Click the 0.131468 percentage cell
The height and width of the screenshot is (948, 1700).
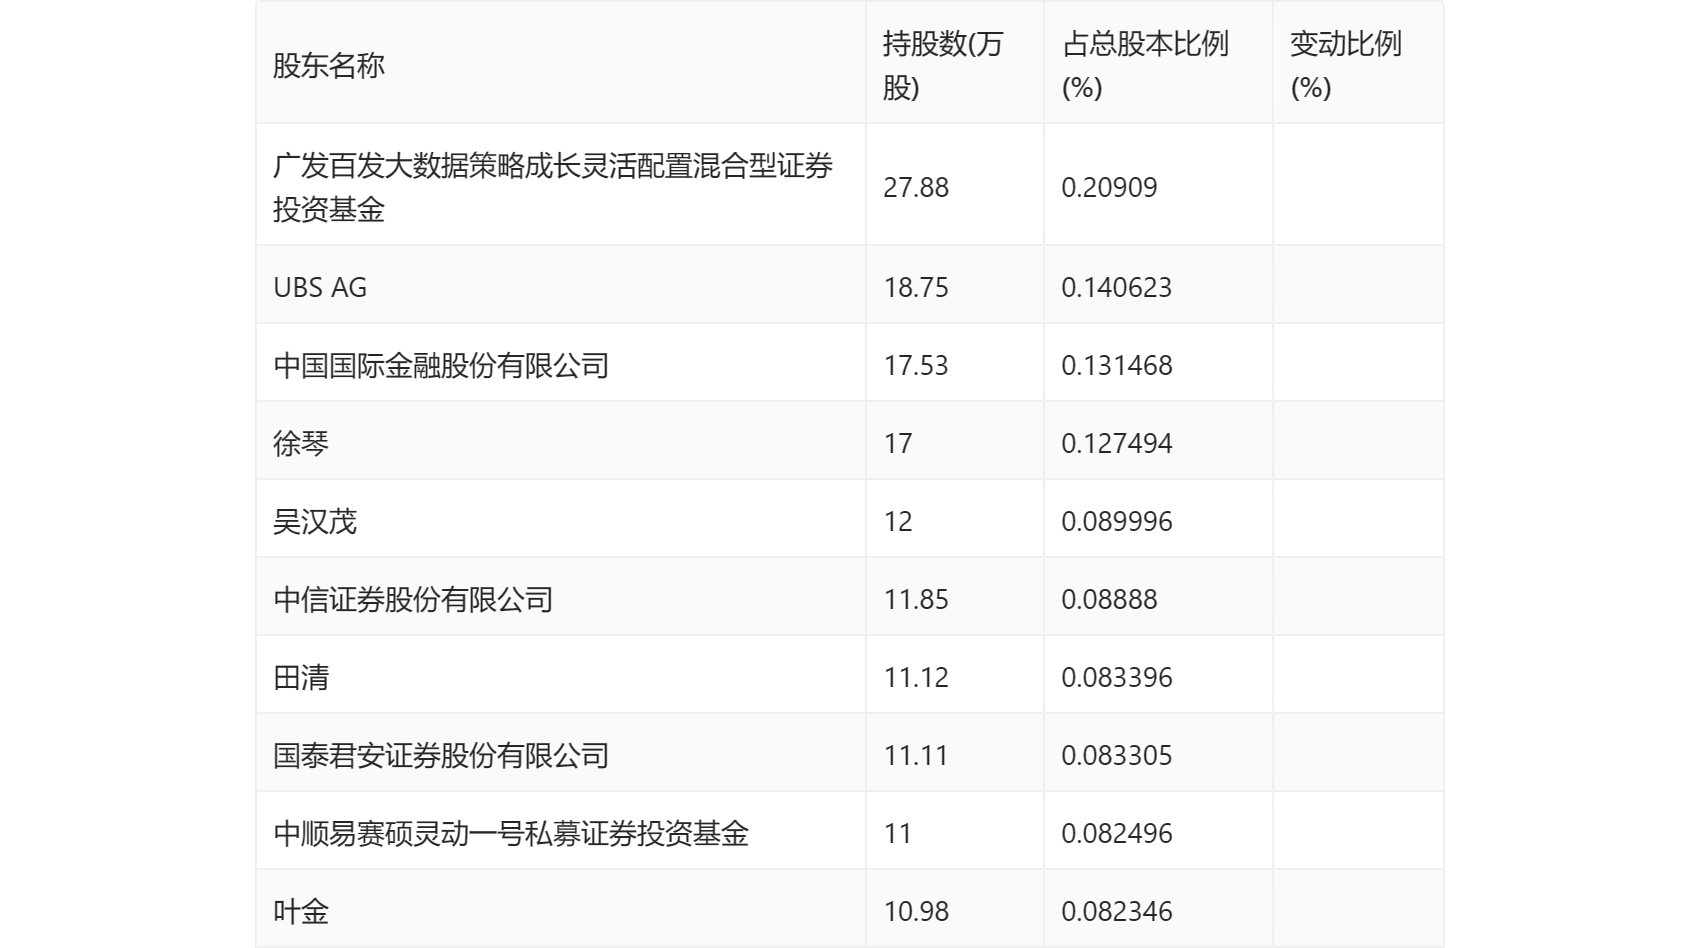pyautogui.click(x=1116, y=365)
